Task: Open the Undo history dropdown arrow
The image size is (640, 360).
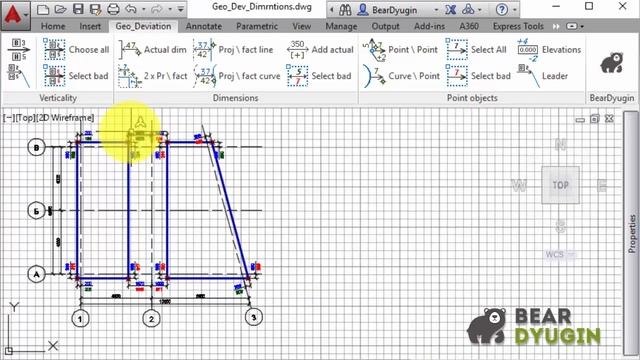Action: 143,9
